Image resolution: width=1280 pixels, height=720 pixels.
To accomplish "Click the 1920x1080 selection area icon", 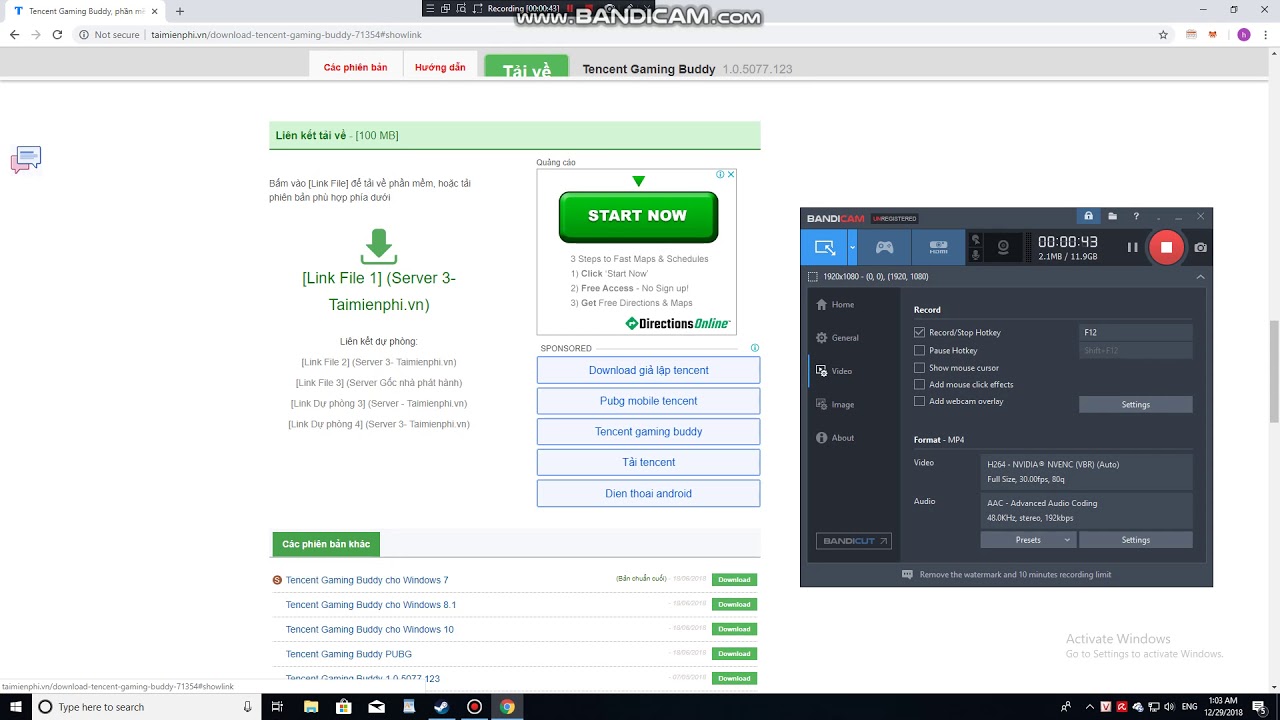I will click(x=813, y=277).
